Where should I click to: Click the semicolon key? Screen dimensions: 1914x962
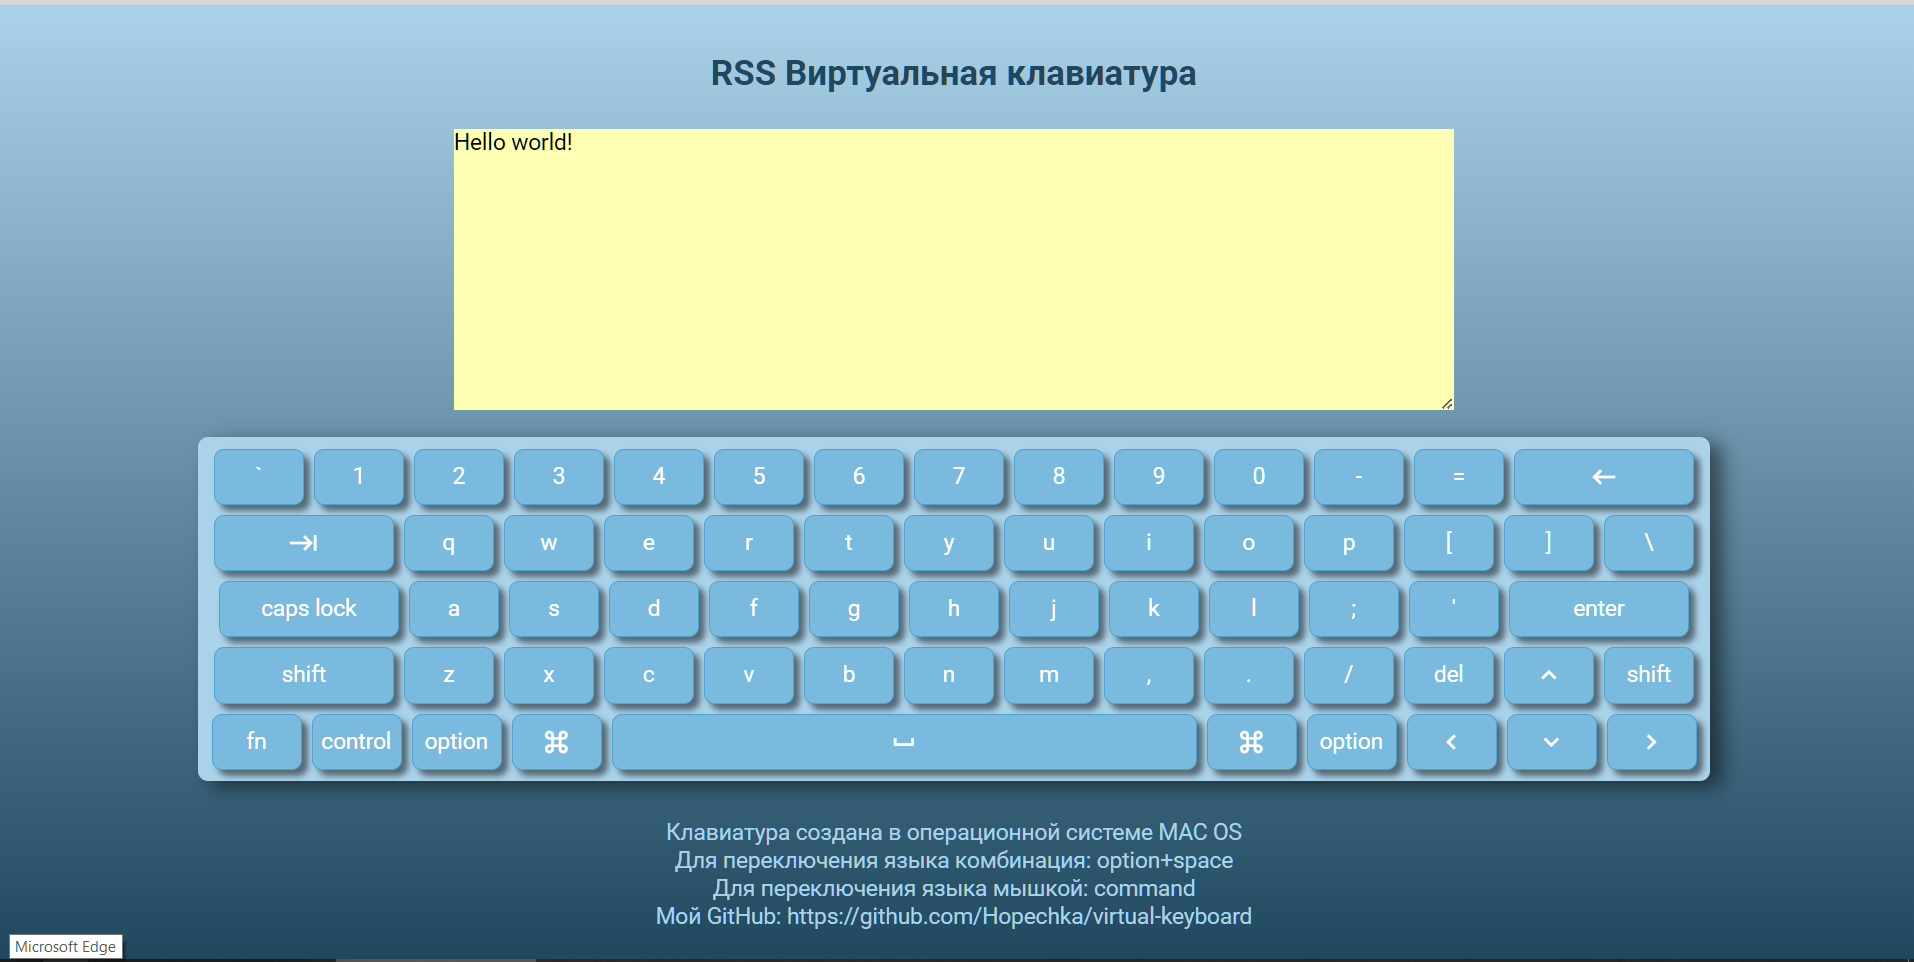click(x=1353, y=609)
